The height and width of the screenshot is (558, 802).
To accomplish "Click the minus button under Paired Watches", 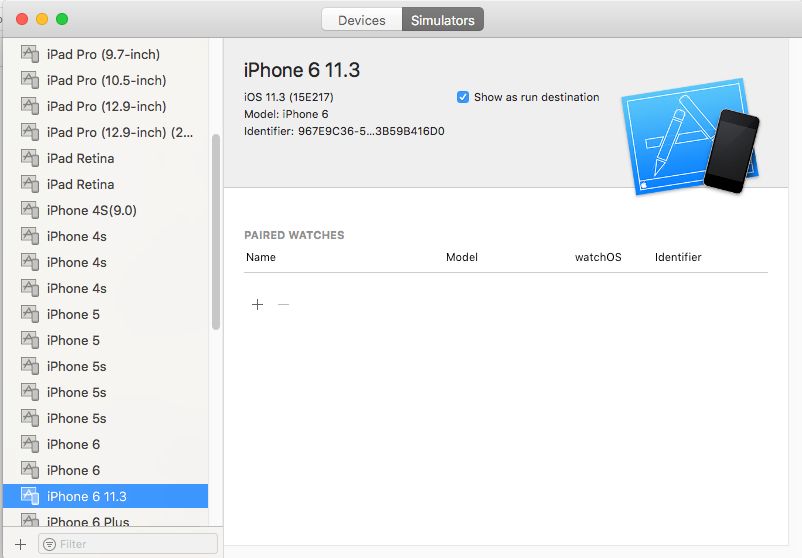I will coord(283,305).
